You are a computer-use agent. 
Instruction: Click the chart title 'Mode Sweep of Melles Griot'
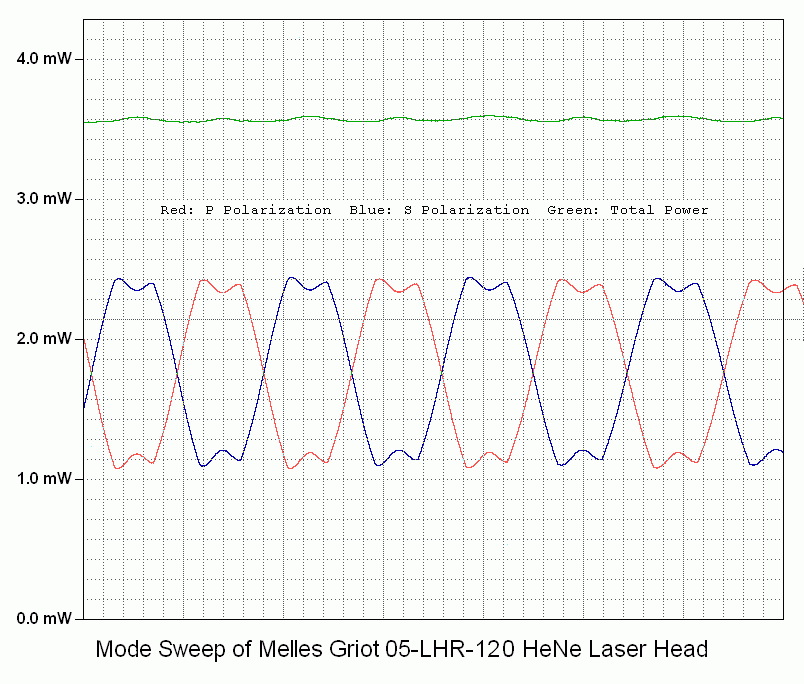[x=238, y=650]
